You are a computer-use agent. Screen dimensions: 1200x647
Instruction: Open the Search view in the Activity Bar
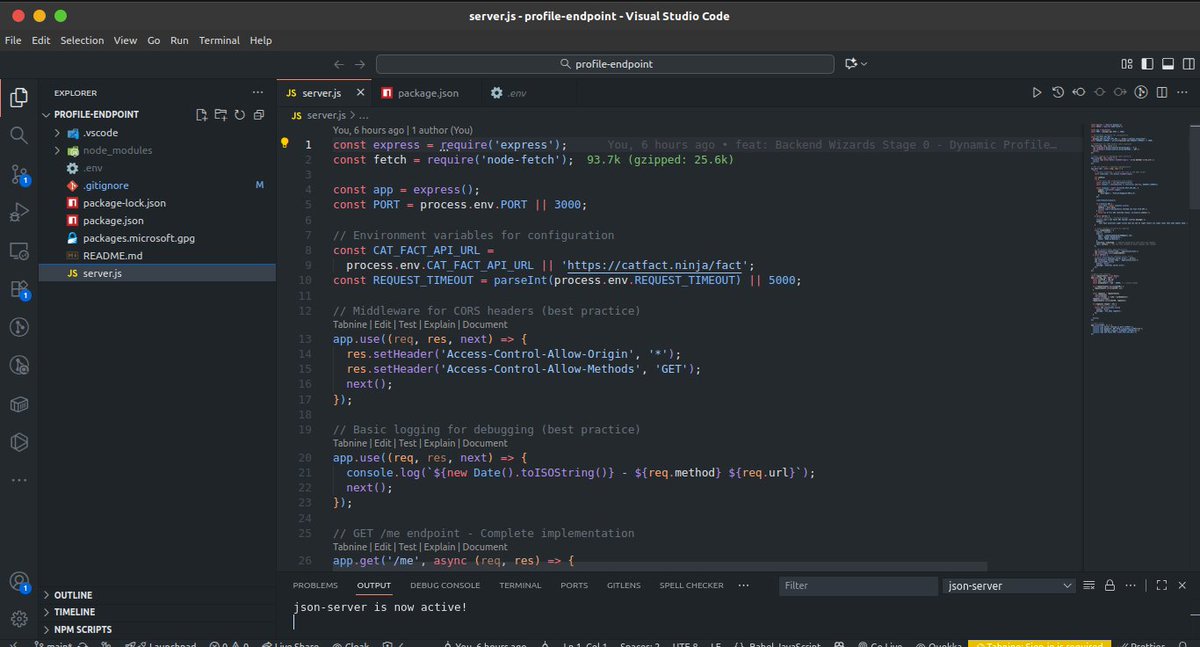pyautogui.click(x=18, y=134)
